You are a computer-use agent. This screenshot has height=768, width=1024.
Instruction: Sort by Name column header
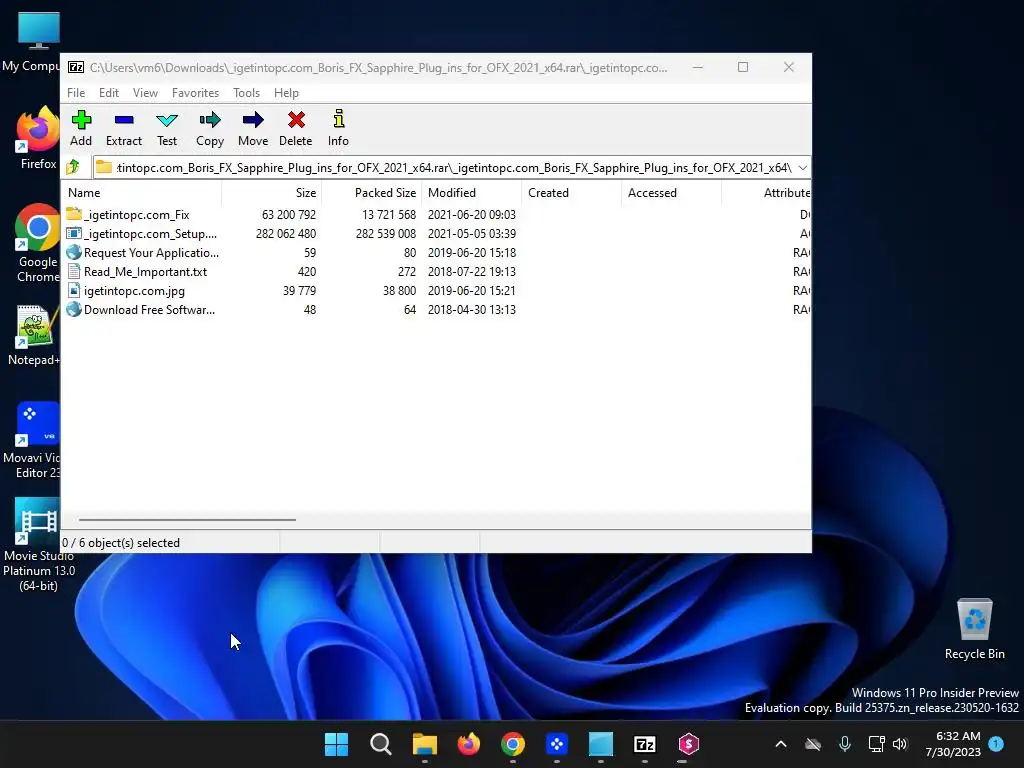click(x=141, y=193)
